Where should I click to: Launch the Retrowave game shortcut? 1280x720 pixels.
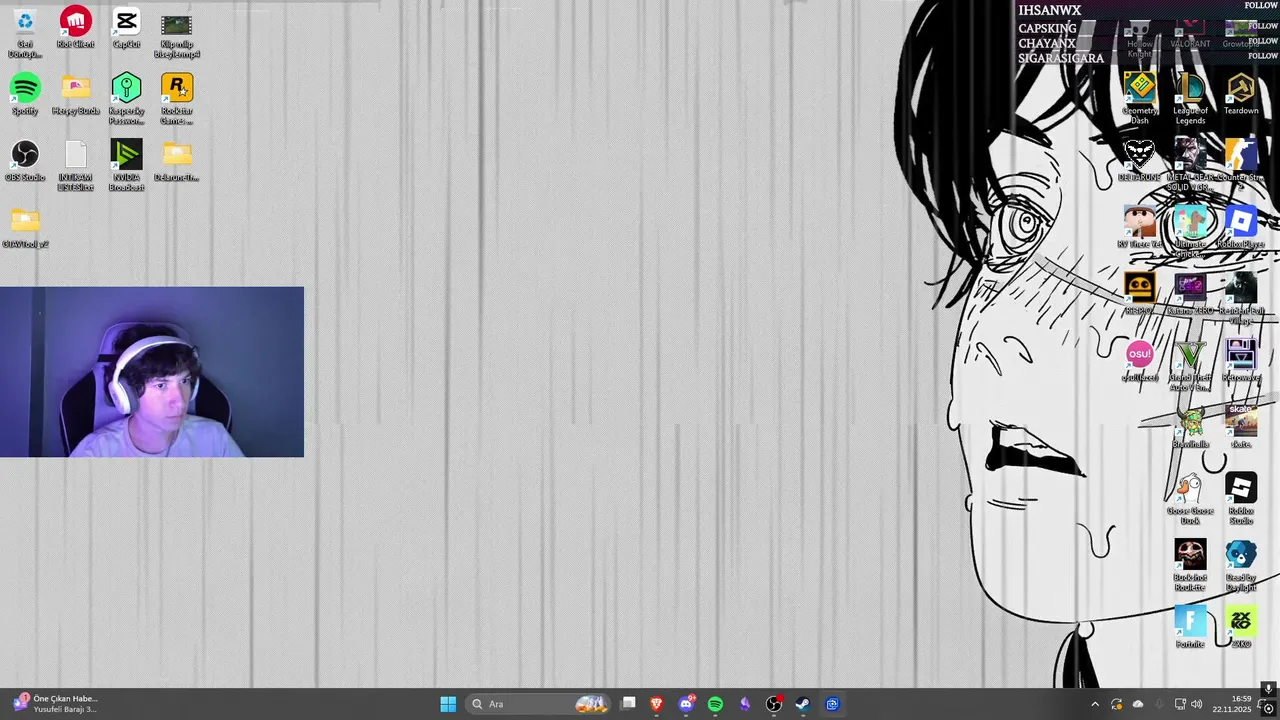pyautogui.click(x=1241, y=361)
